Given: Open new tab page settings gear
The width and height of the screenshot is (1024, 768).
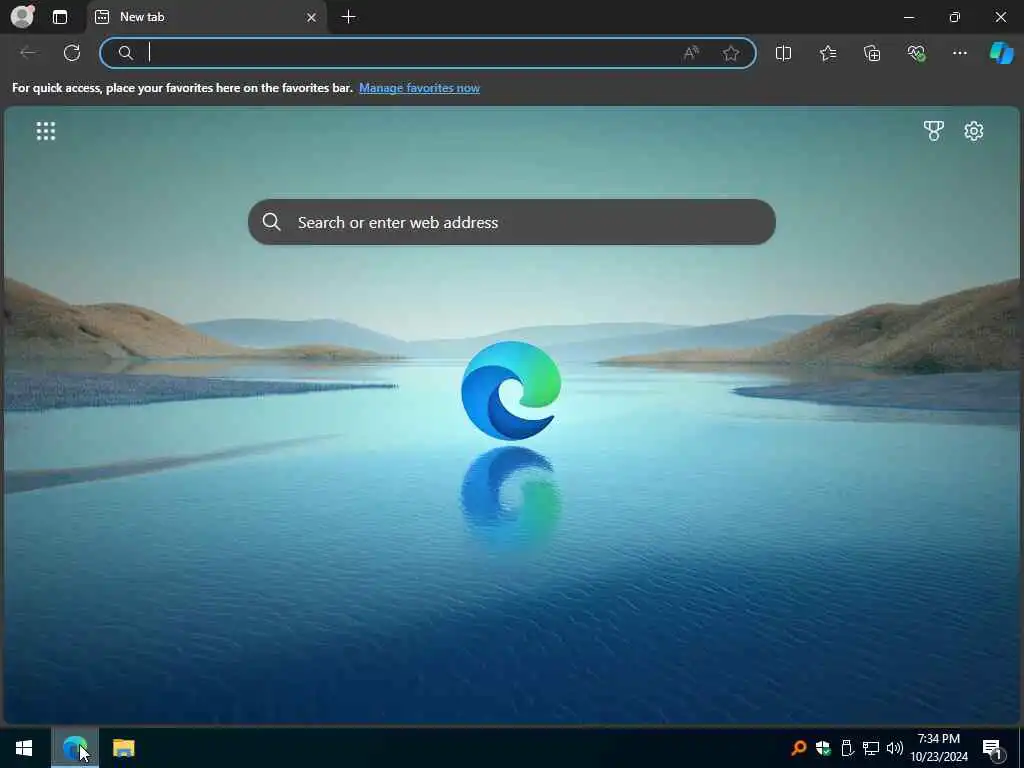Looking at the screenshot, I should click(974, 131).
